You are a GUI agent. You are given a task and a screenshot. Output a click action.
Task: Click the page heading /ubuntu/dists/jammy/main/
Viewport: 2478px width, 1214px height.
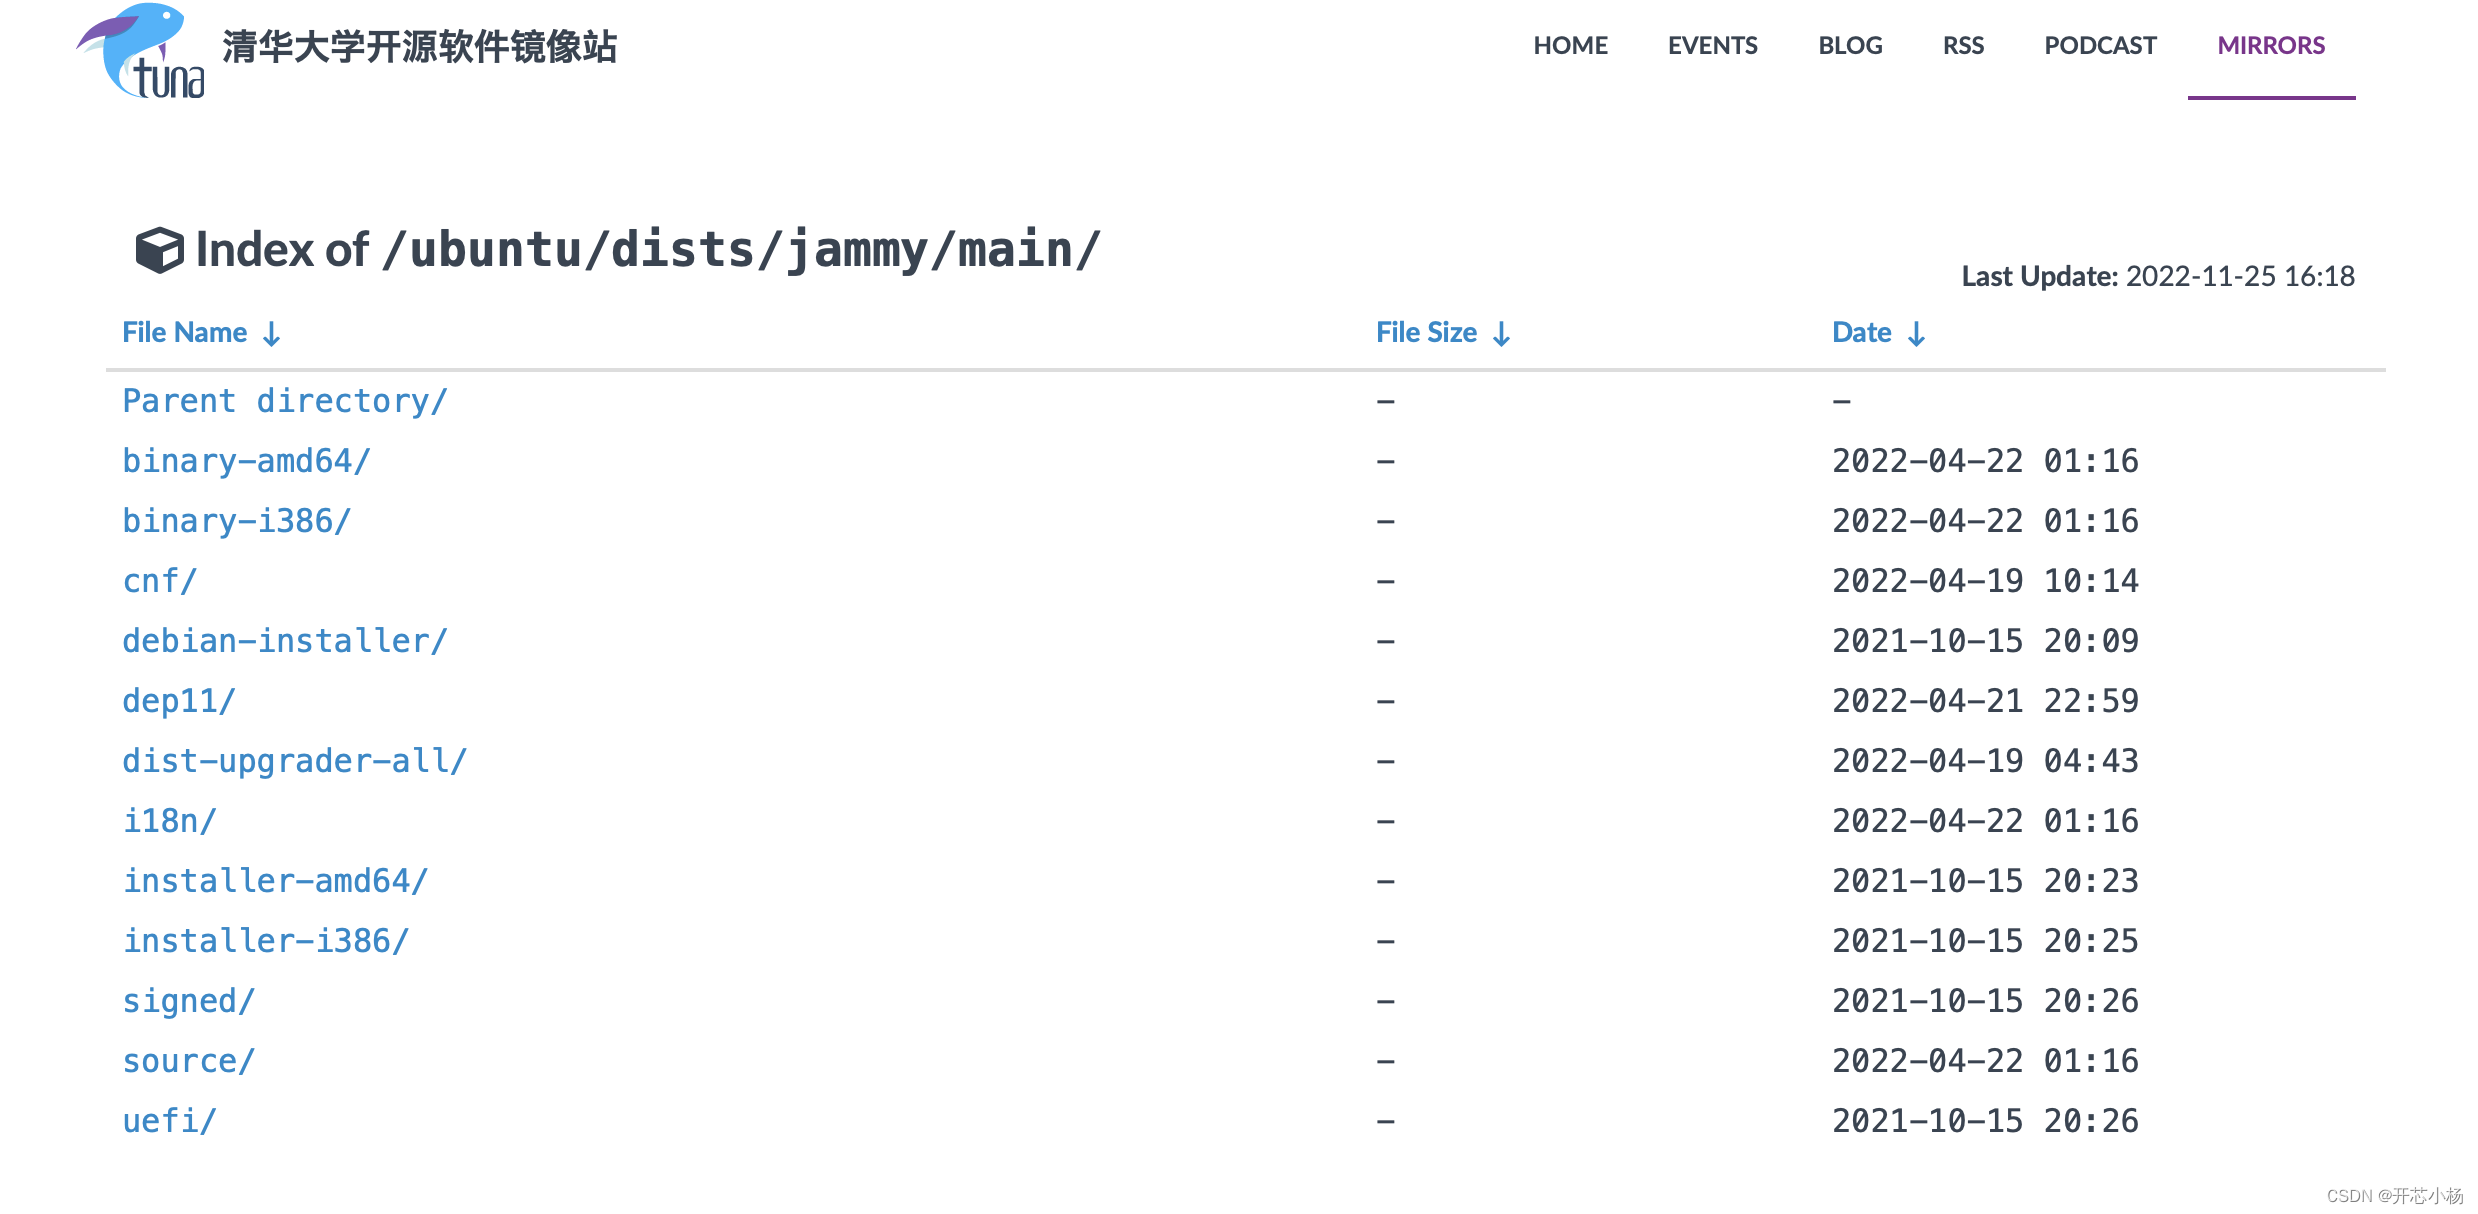coord(741,250)
